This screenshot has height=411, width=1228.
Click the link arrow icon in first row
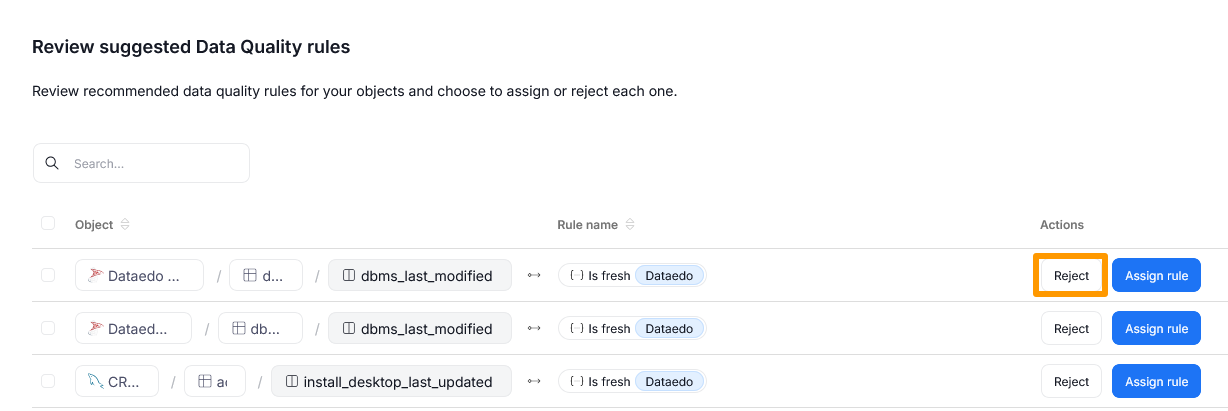534,275
